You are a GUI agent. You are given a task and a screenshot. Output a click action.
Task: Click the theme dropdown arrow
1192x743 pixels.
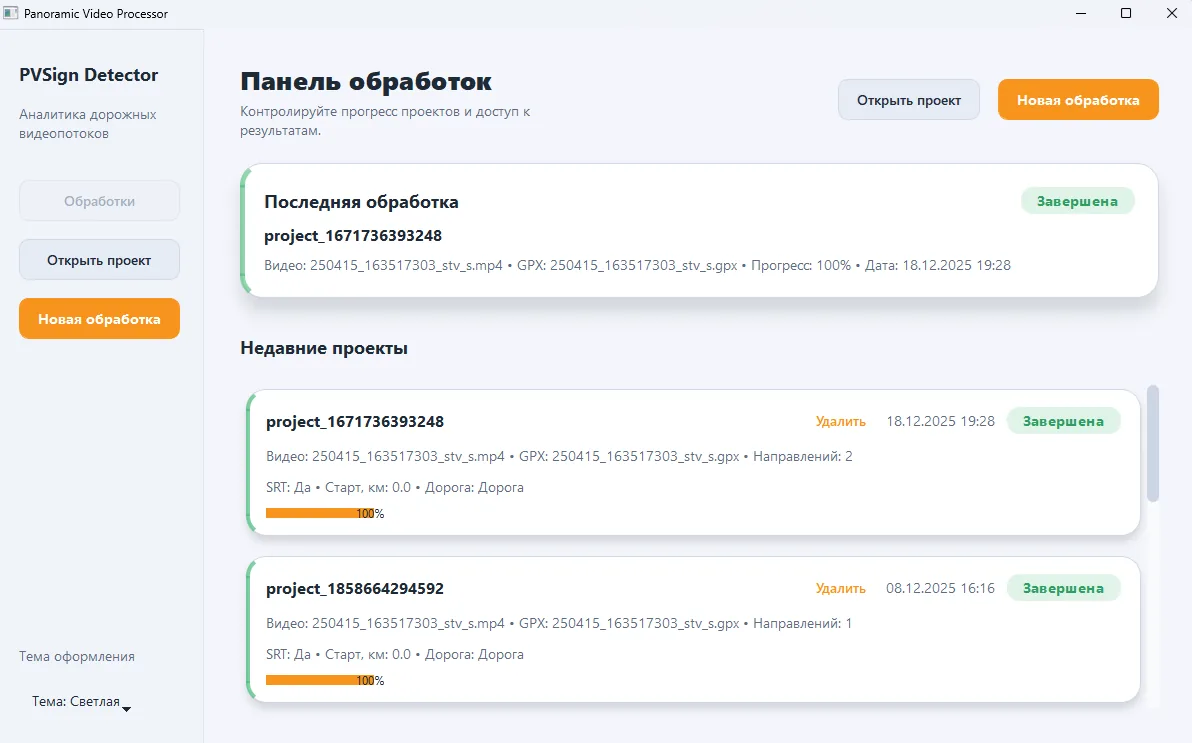(127, 709)
